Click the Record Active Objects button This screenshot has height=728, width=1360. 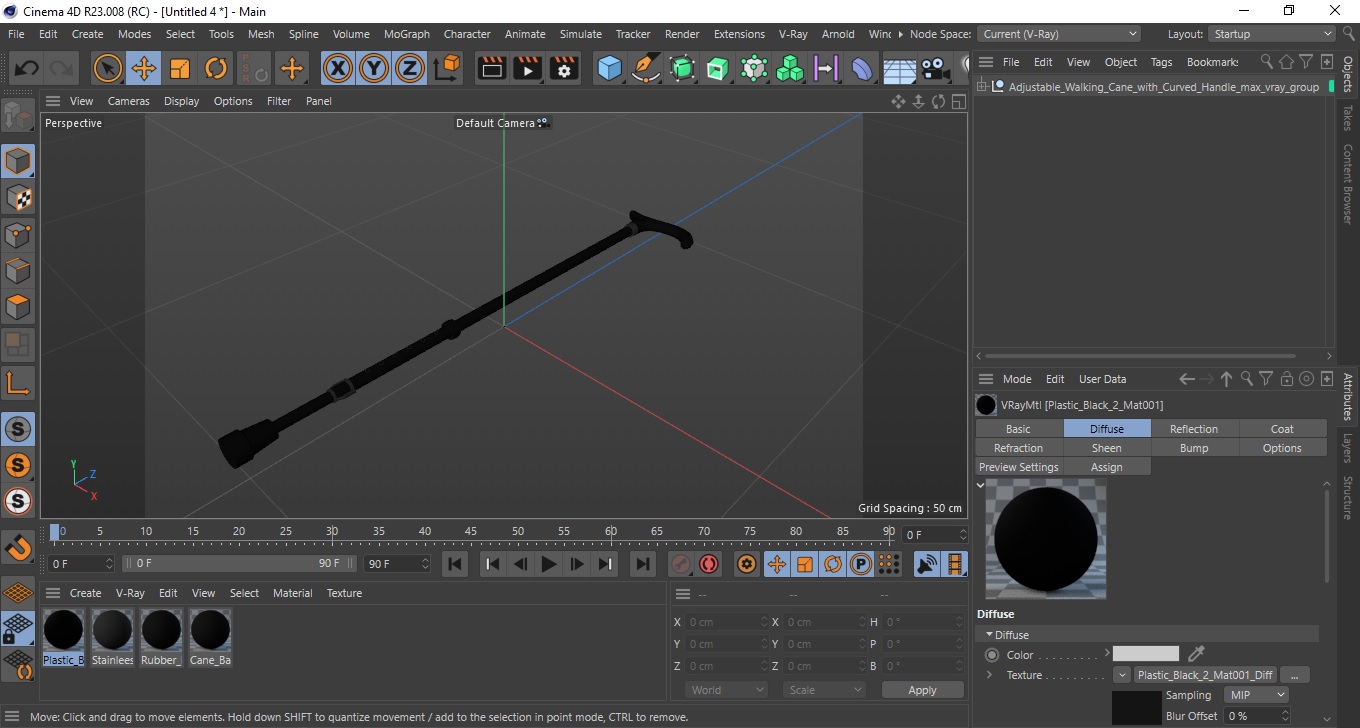[x=681, y=564]
